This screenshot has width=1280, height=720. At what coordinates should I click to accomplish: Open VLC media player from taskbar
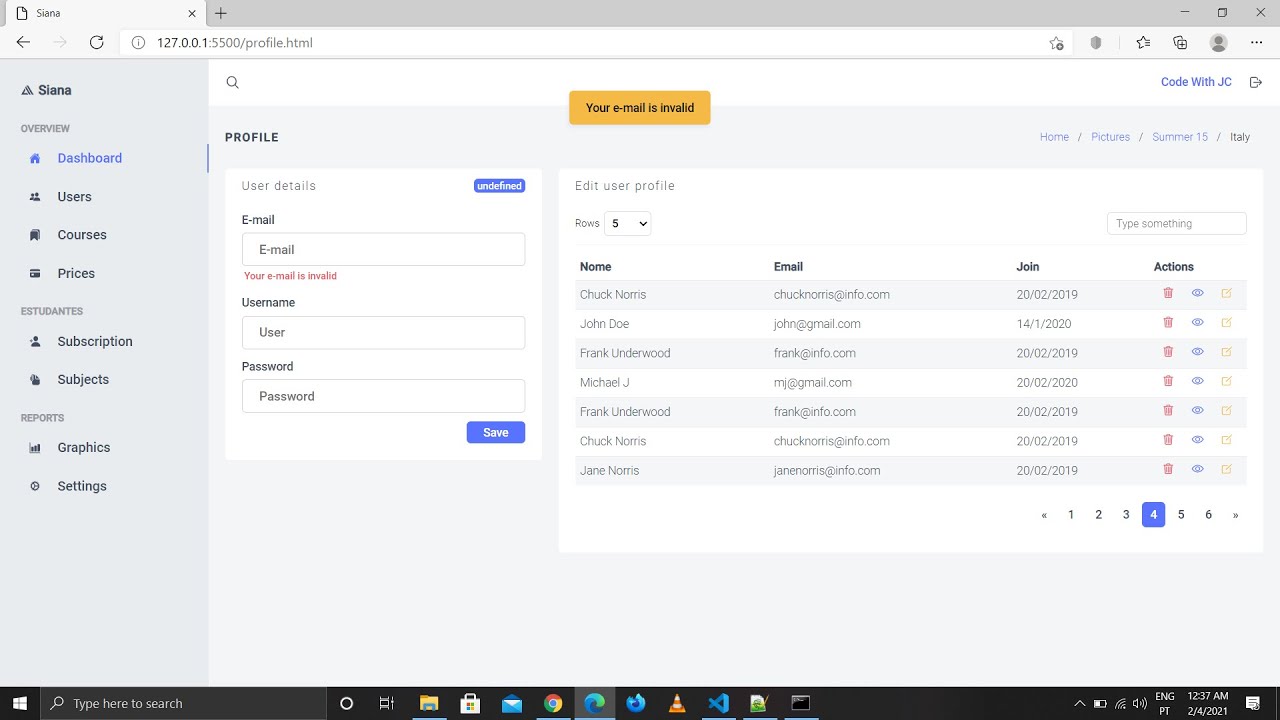[677, 703]
